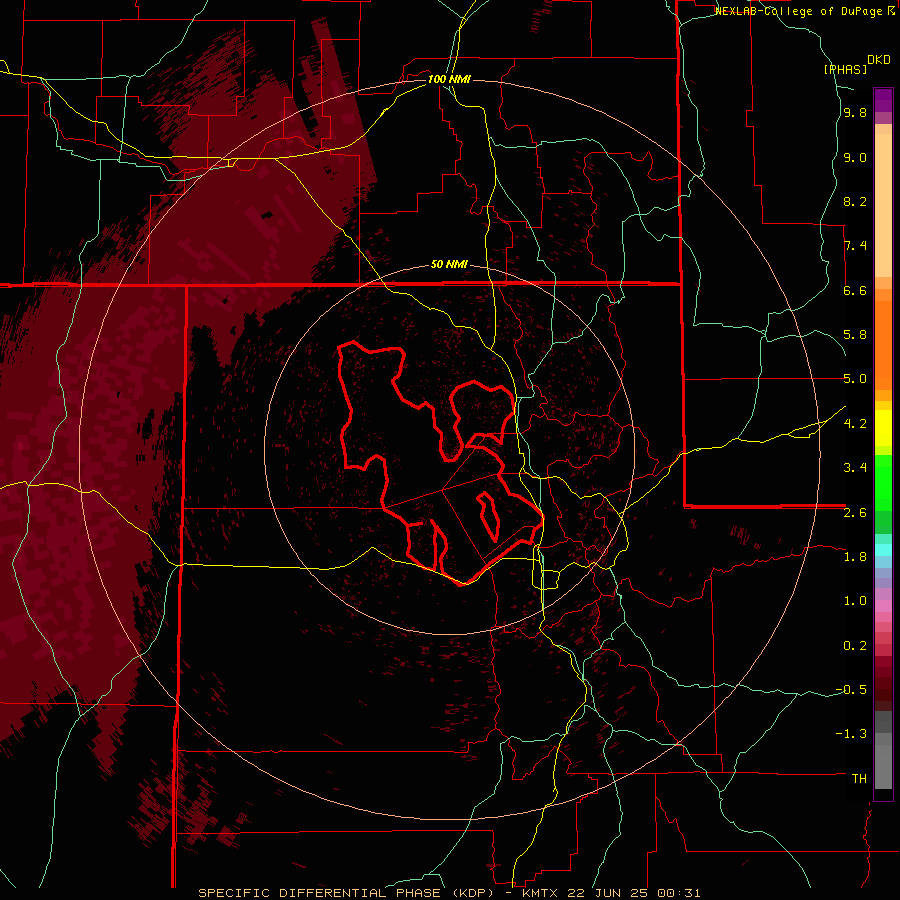The width and height of the screenshot is (900, 900).
Task: Click the cyan band of the color scale
Action: click(x=883, y=550)
